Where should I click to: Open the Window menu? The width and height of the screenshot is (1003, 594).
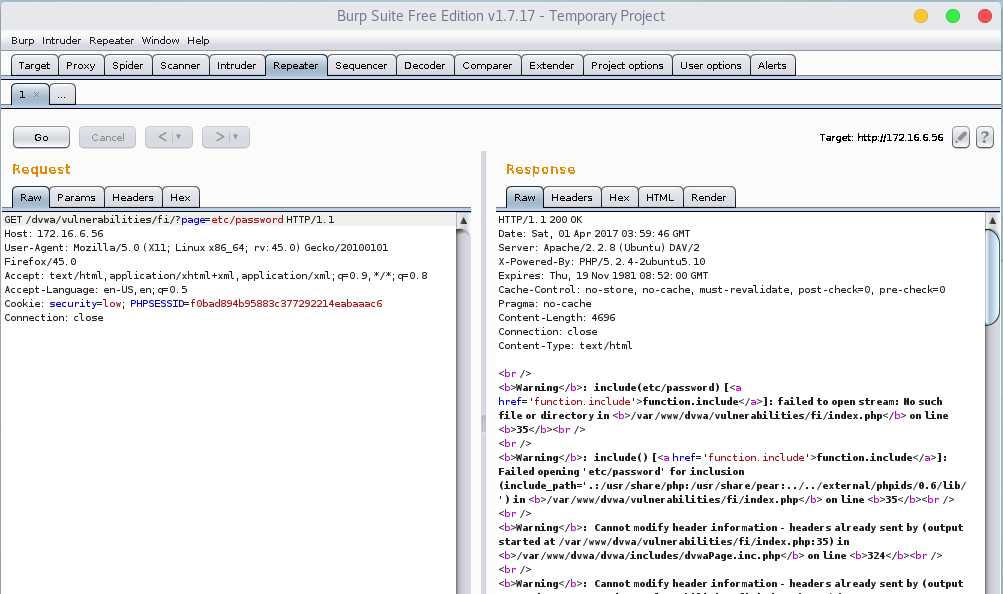(160, 40)
